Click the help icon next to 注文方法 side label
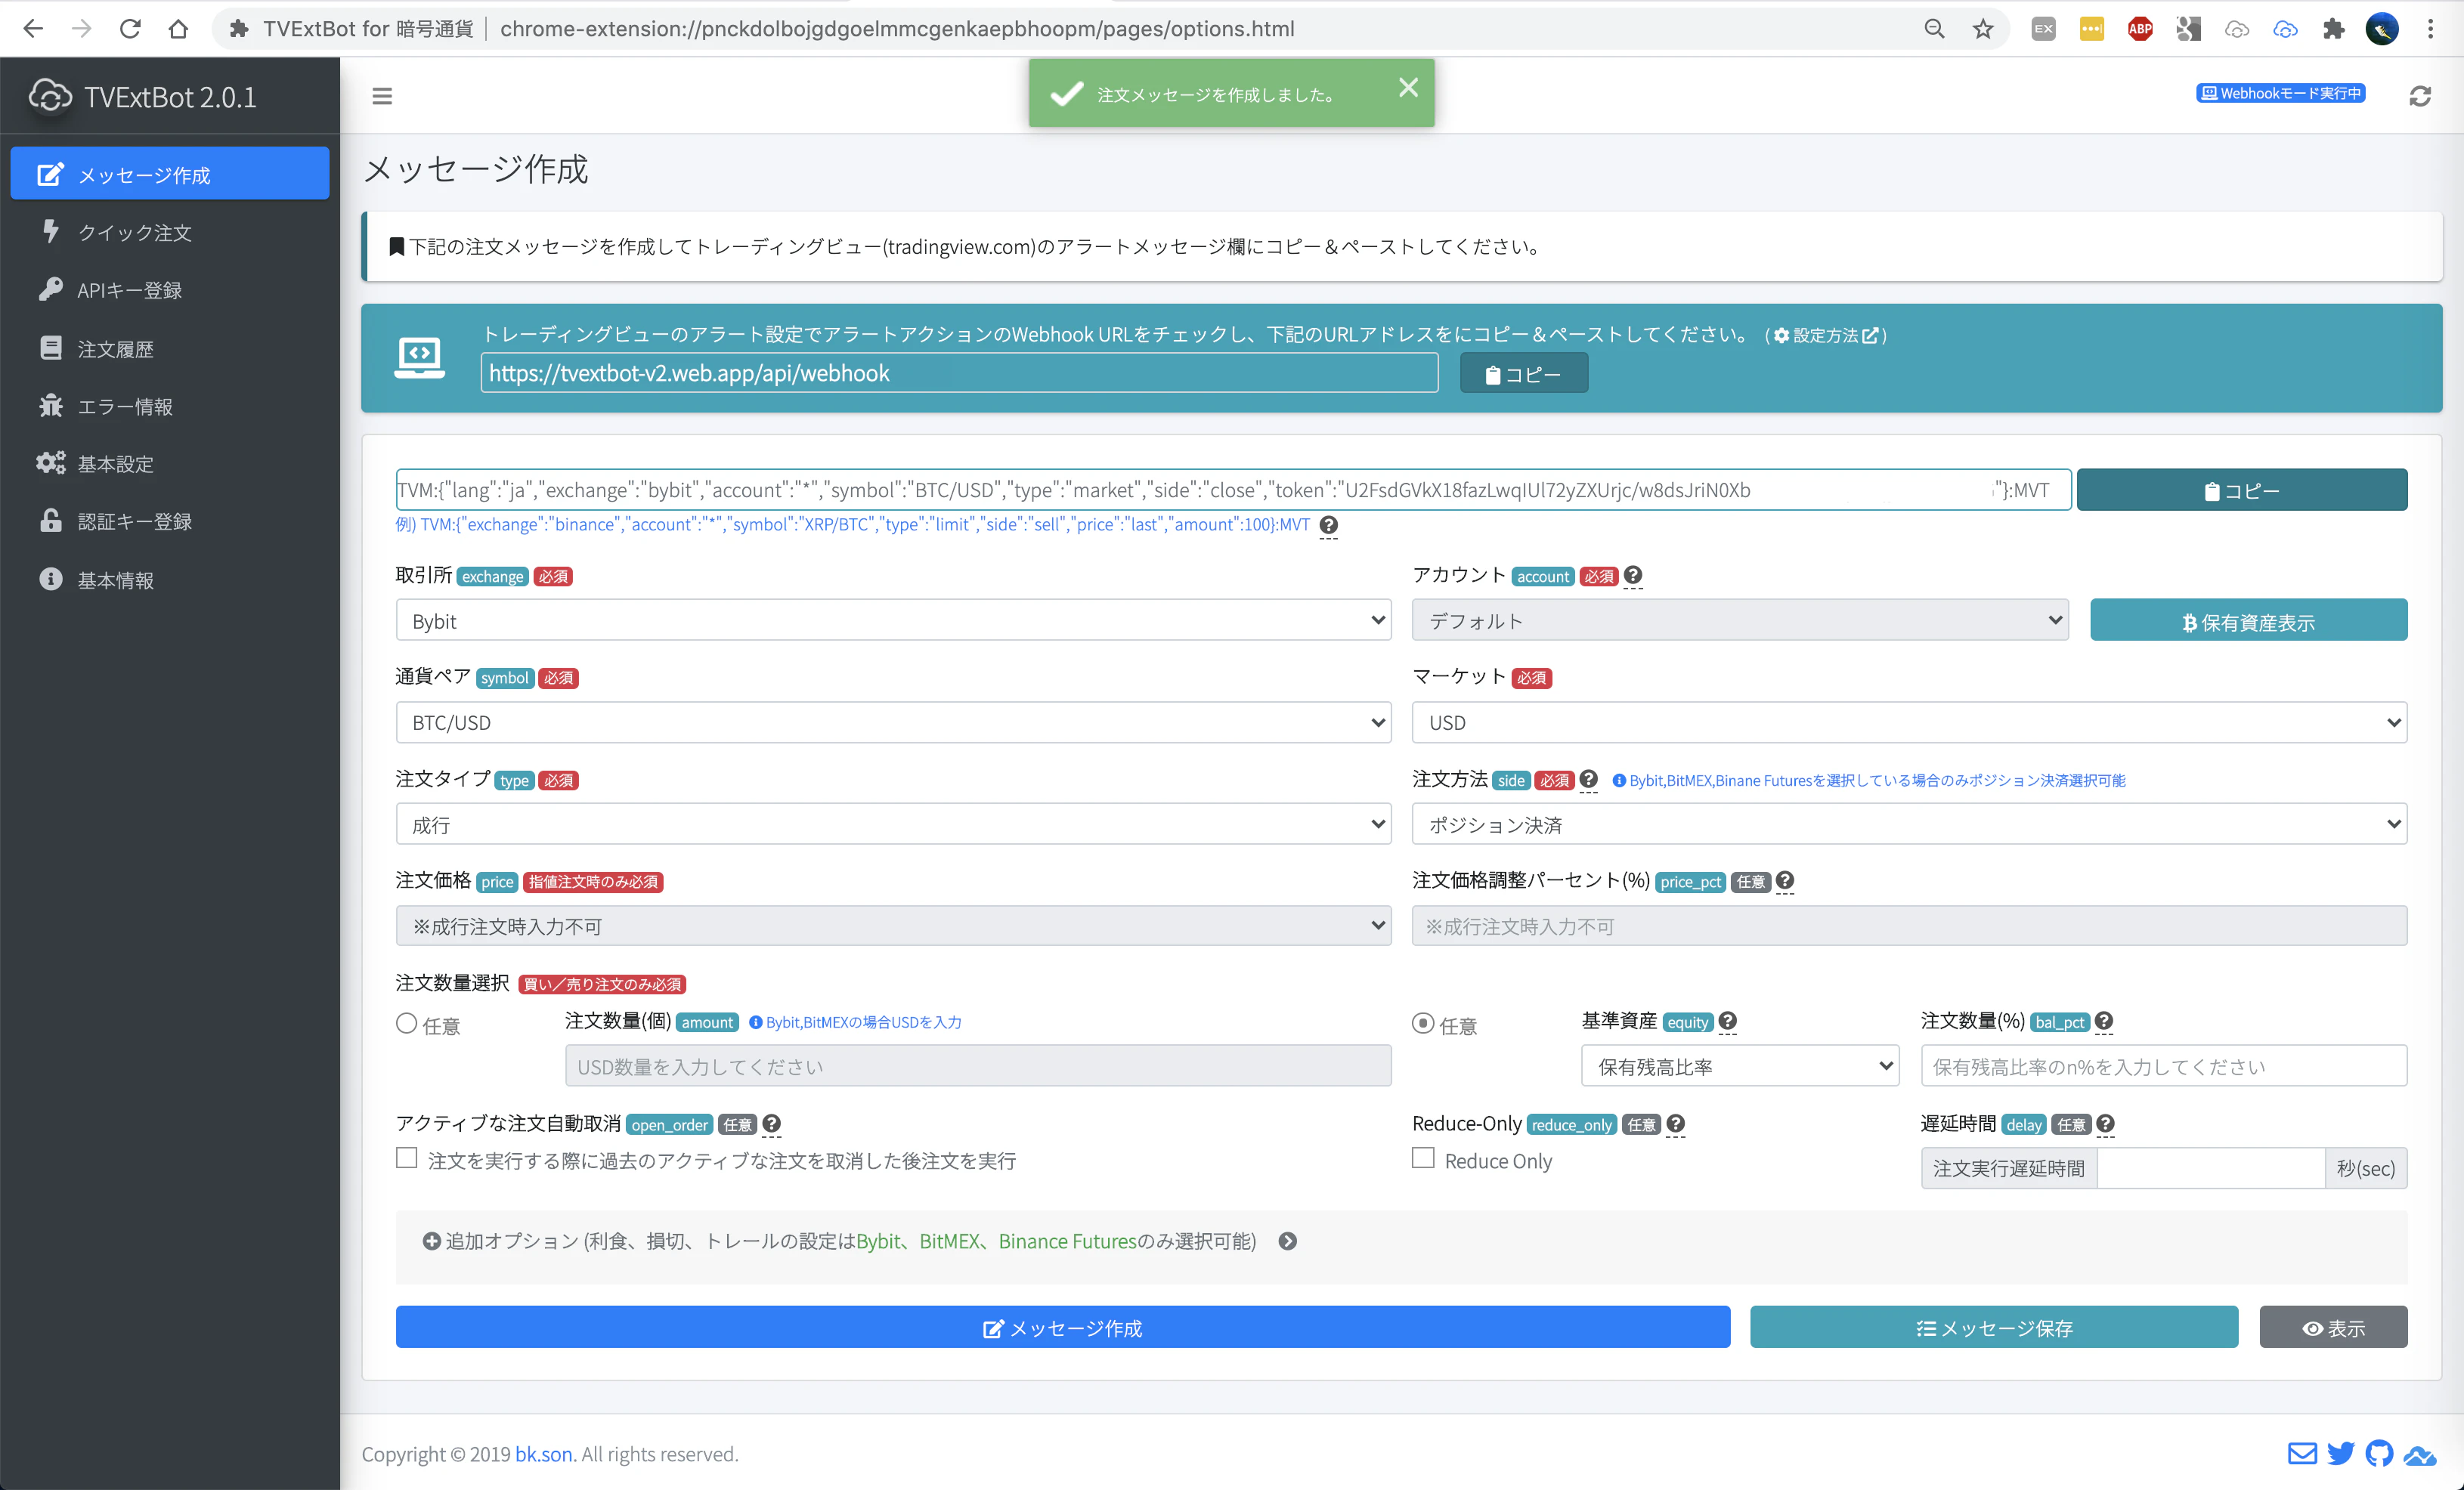The height and width of the screenshot is (1490, 2464). click(1588, 779)
